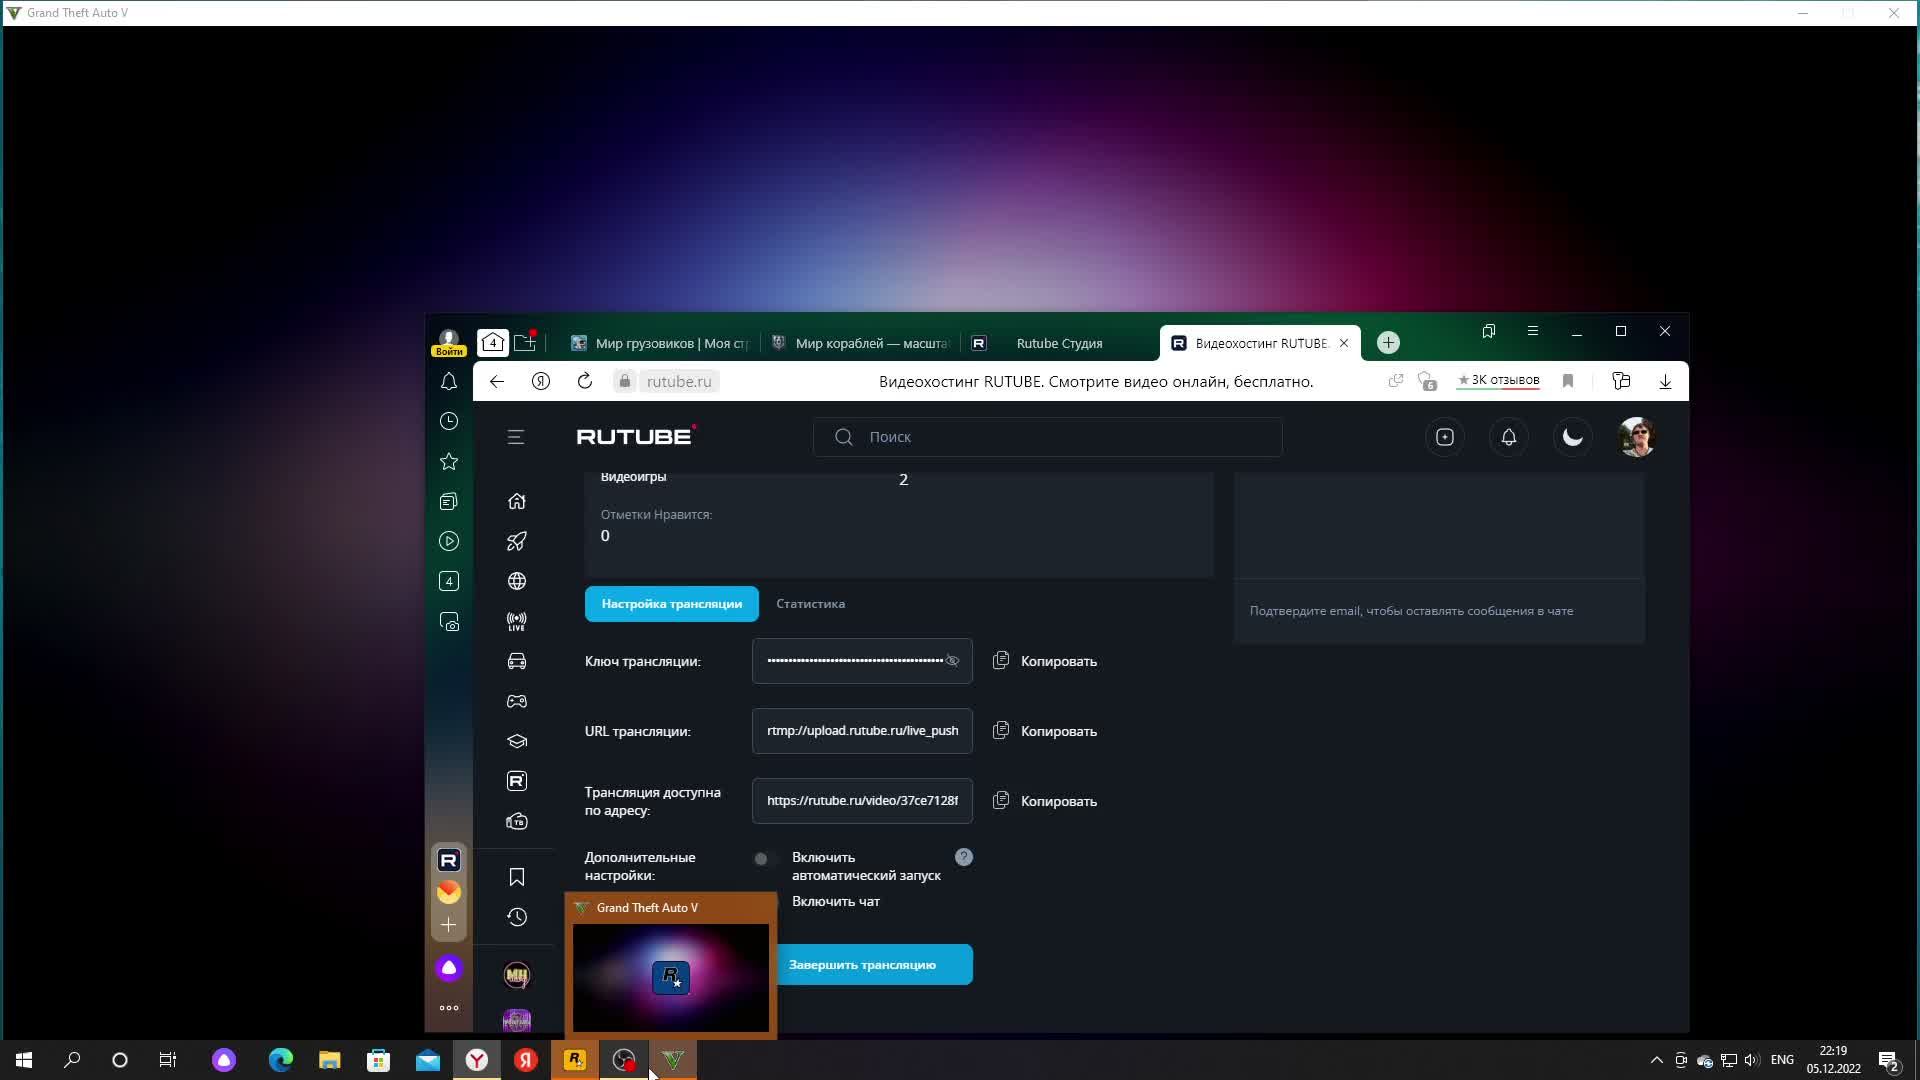1920x1080 pixels.
Task: Reveal the stream key eye icon
Action: pos(952,661)
